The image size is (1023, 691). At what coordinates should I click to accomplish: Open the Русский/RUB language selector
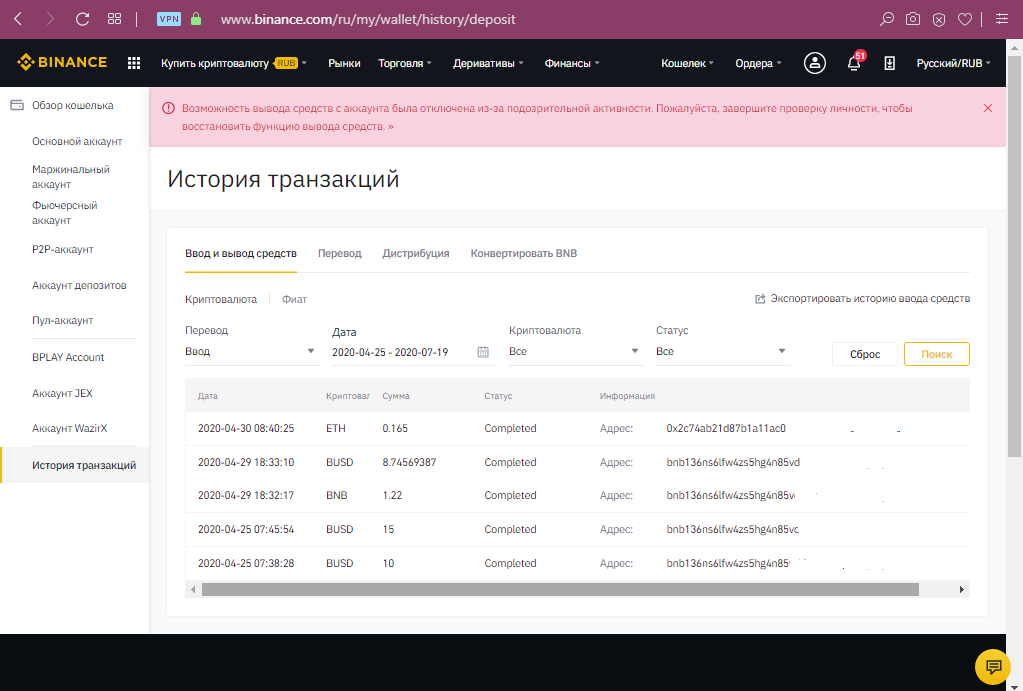pyautogui.click(x=954, y=63)
